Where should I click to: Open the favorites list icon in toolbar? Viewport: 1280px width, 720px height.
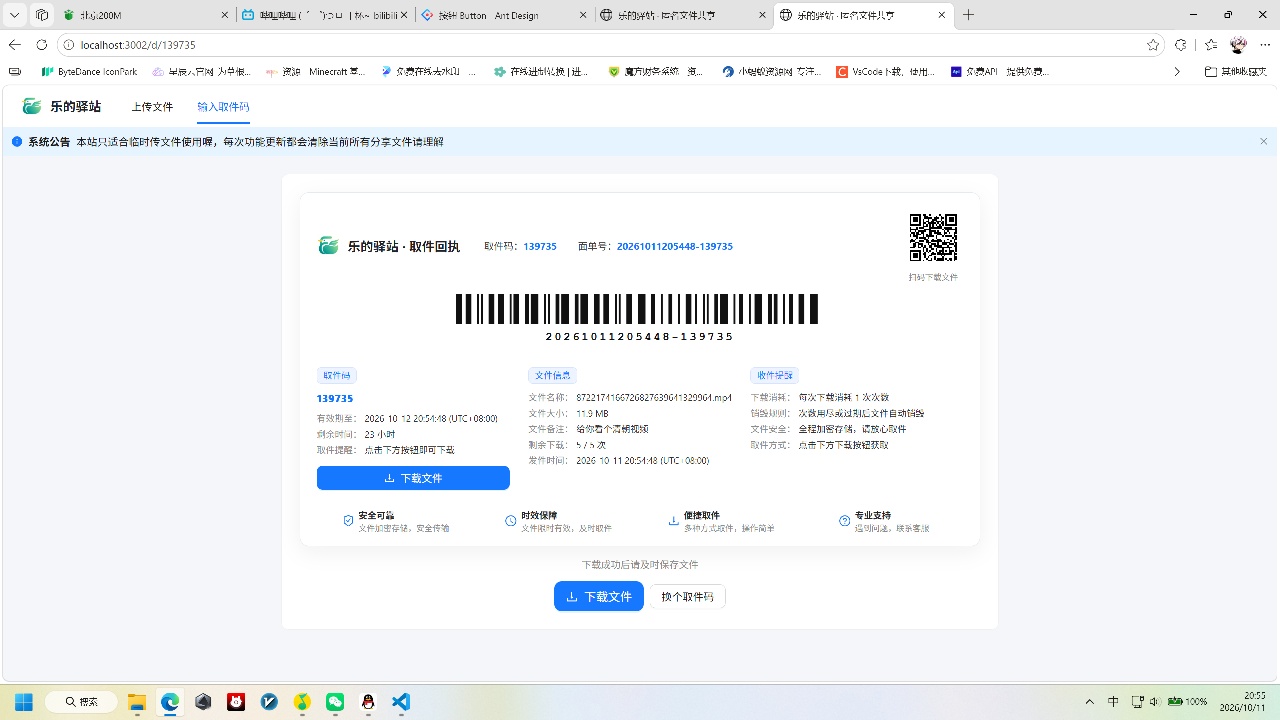(1211, 45)
